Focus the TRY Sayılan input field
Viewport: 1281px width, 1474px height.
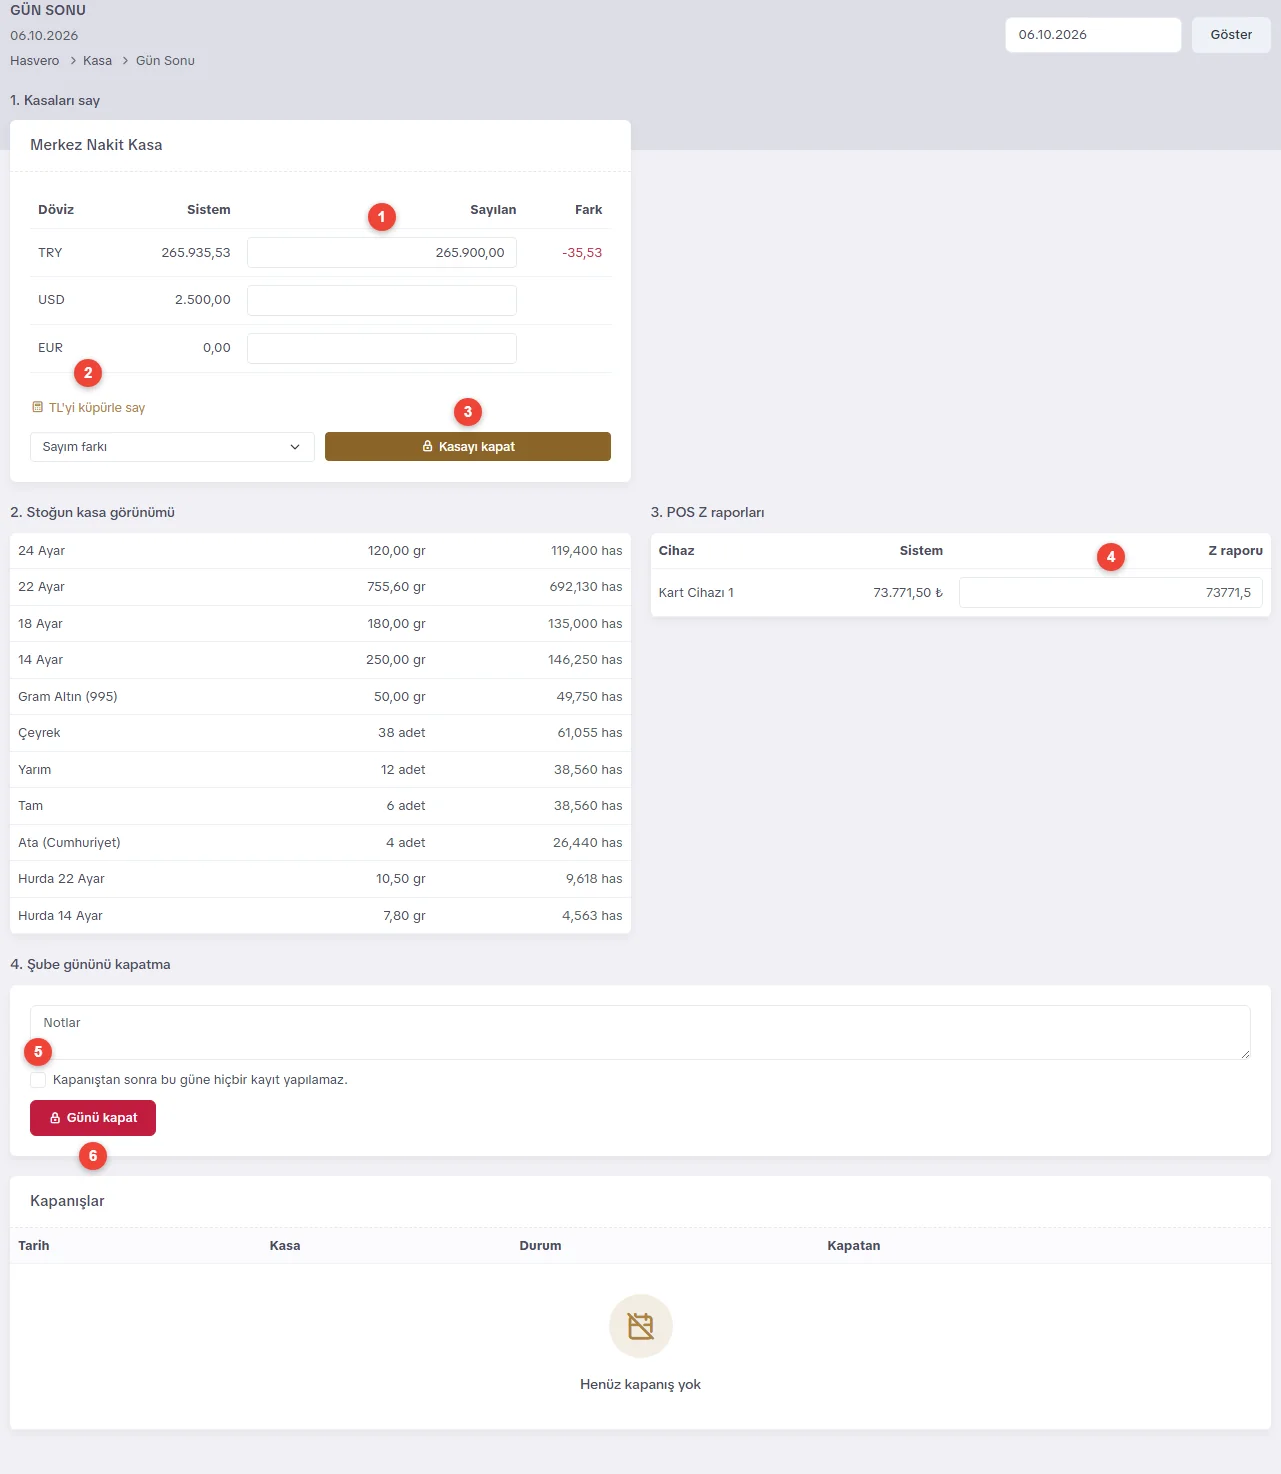tap(382, 253)
